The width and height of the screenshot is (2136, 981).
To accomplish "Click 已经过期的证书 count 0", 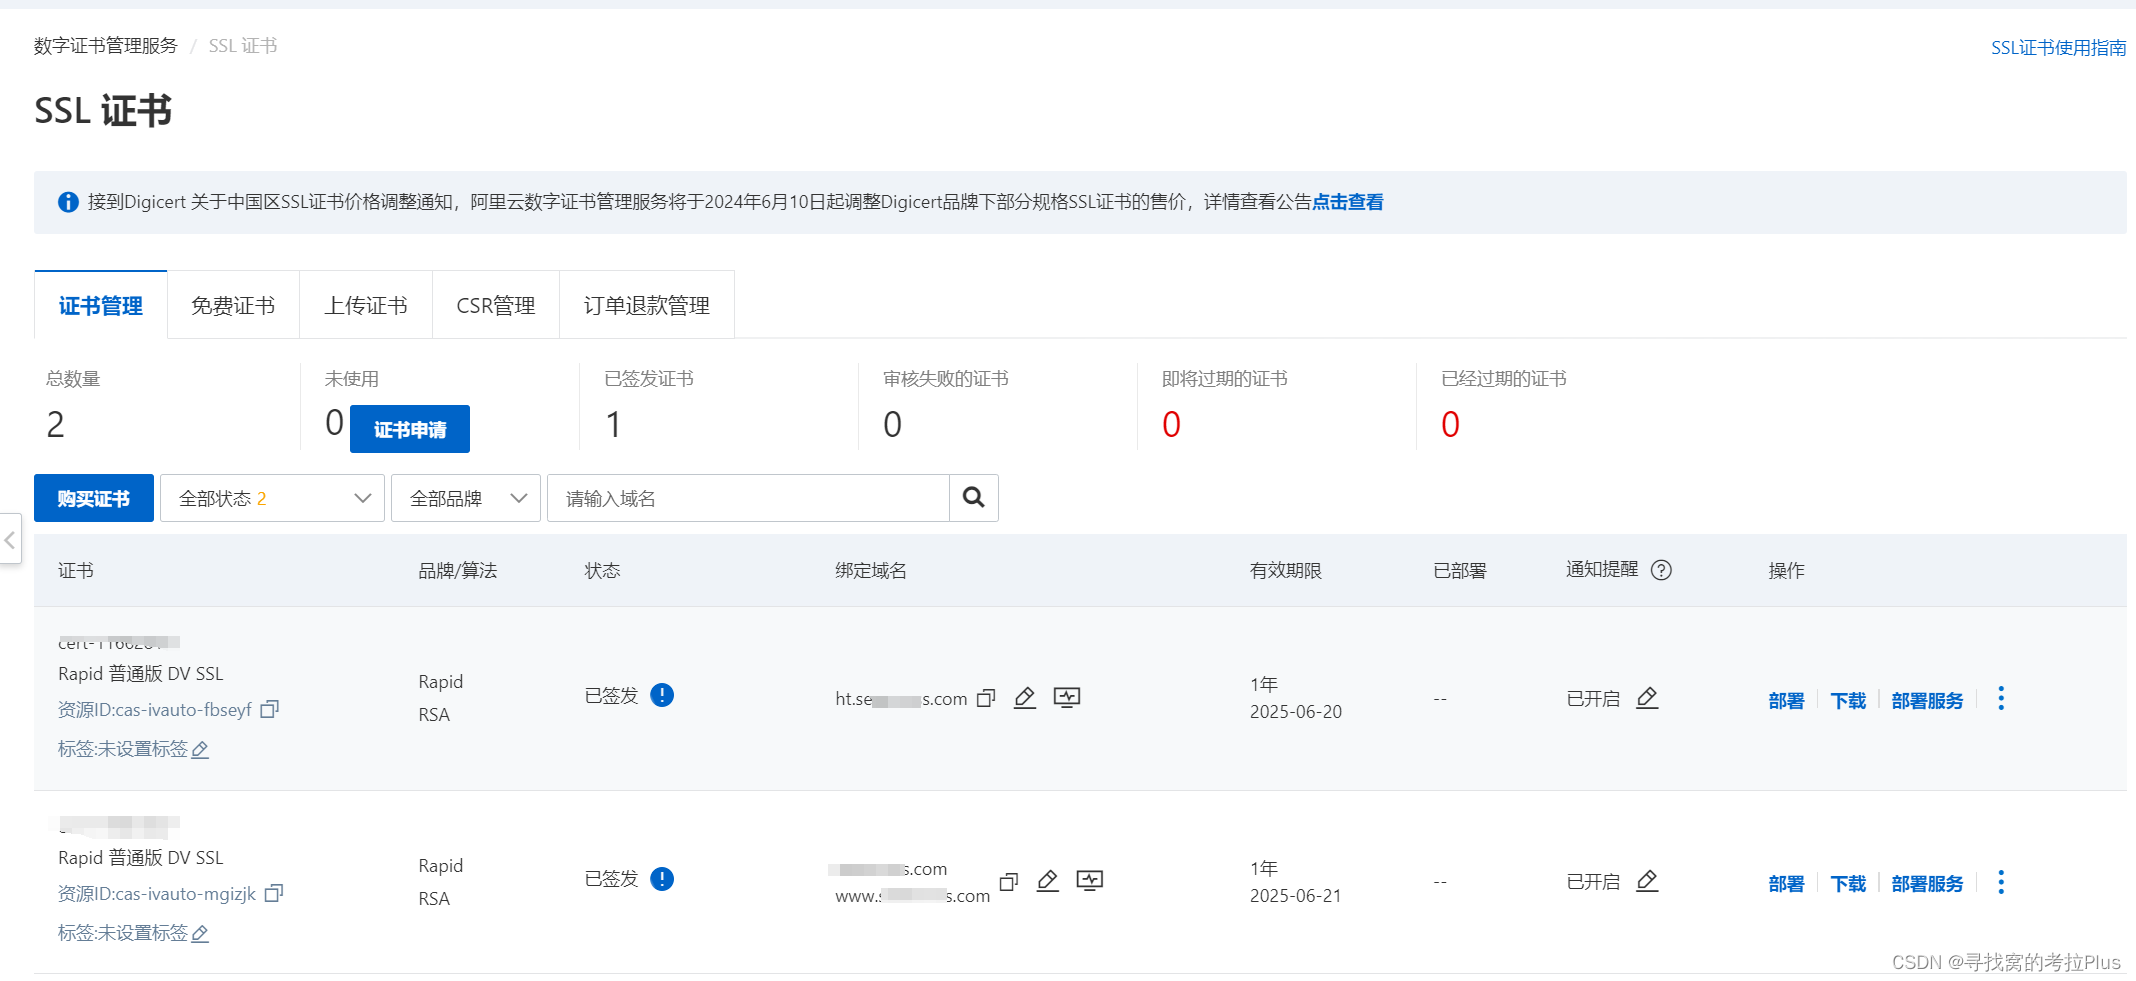I will tap(1451, 425).
